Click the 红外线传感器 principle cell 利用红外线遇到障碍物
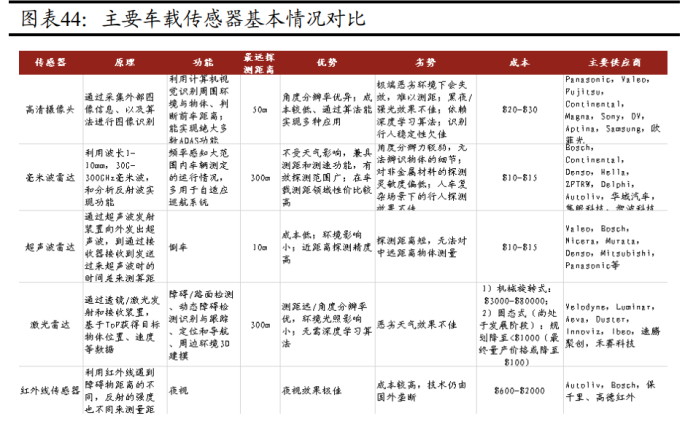 click(x=120, y=391)
